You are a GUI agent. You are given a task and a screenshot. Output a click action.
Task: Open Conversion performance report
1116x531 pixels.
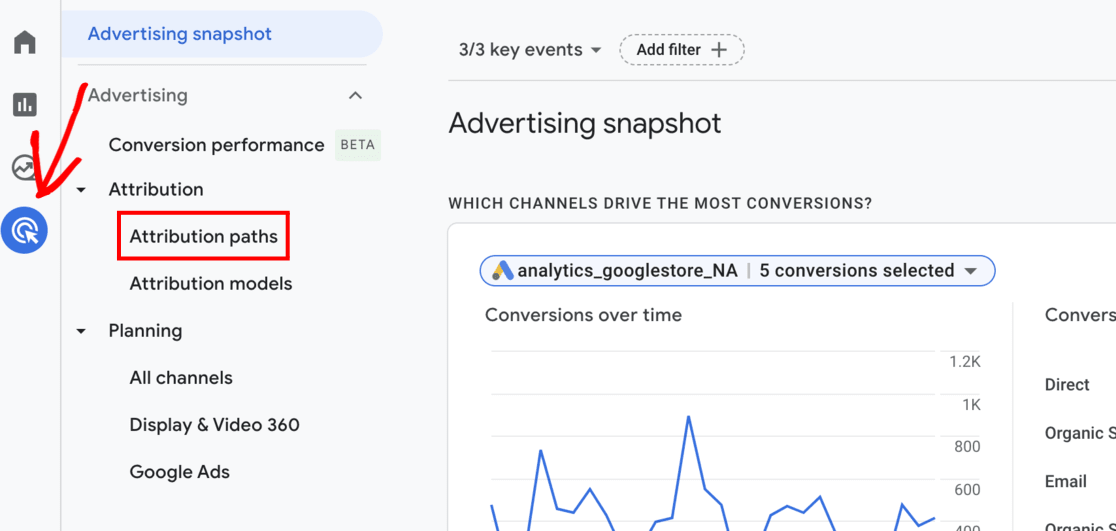coord(216,145)
